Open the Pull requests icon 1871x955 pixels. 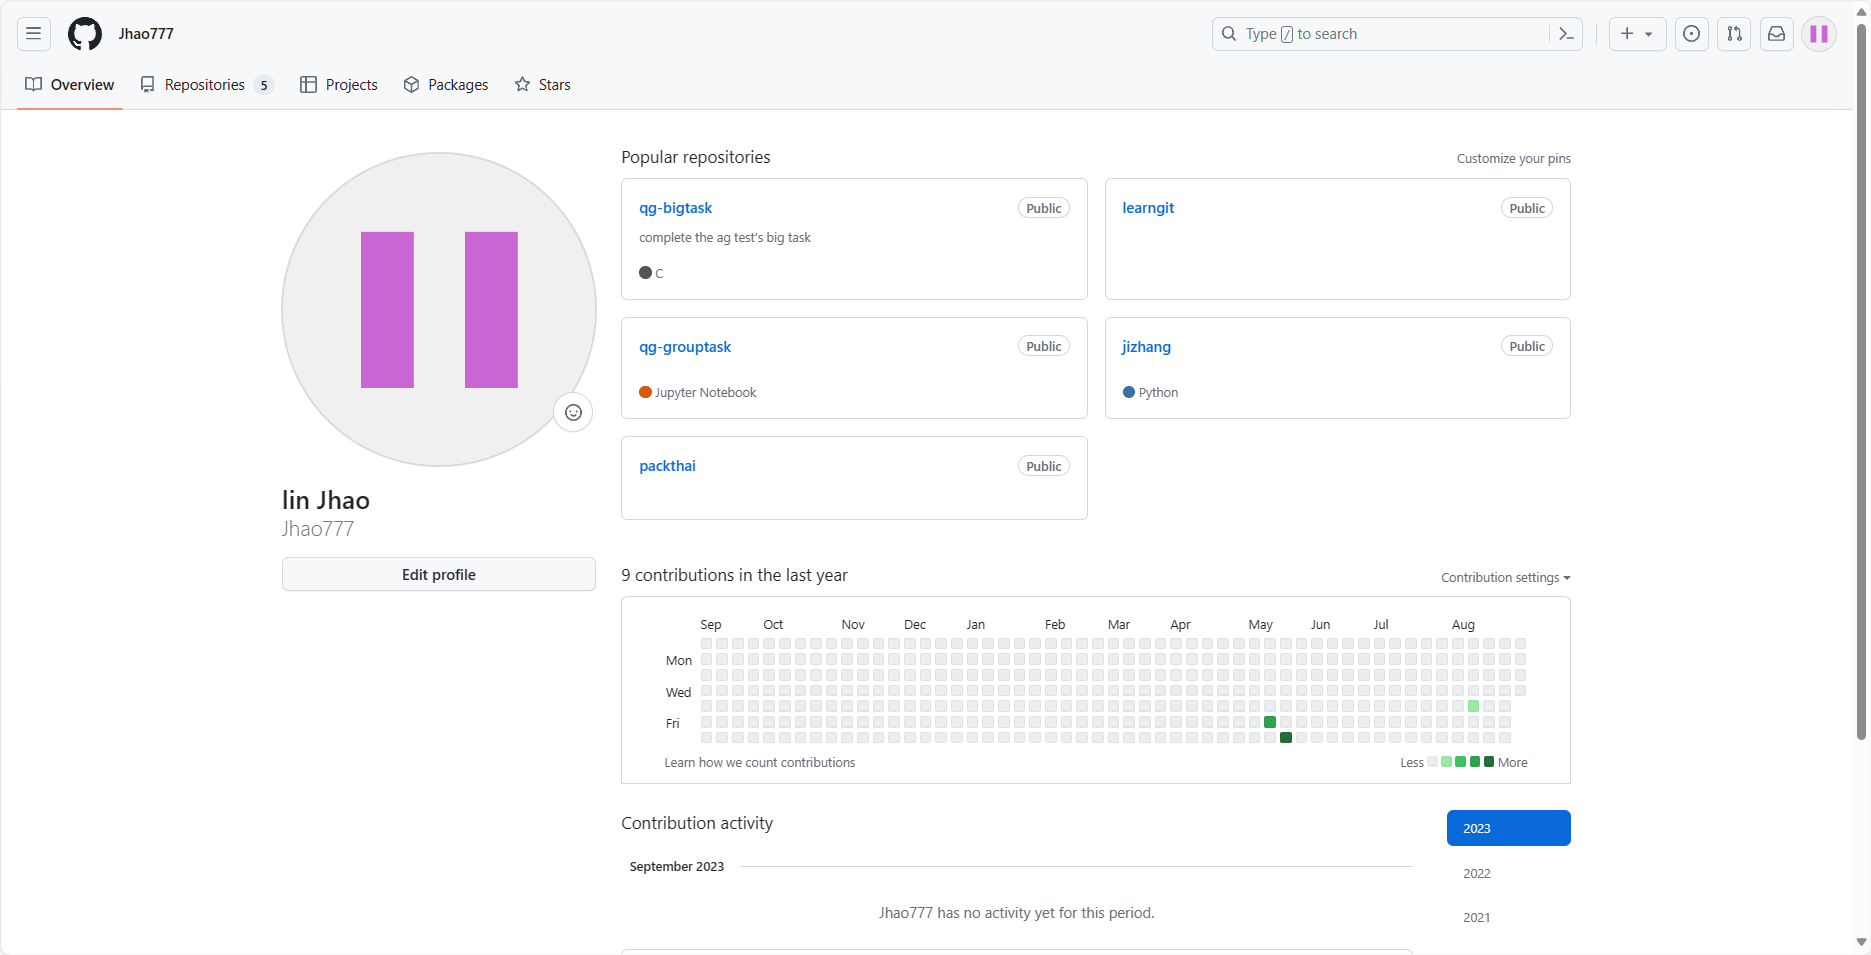point(1734,34)
